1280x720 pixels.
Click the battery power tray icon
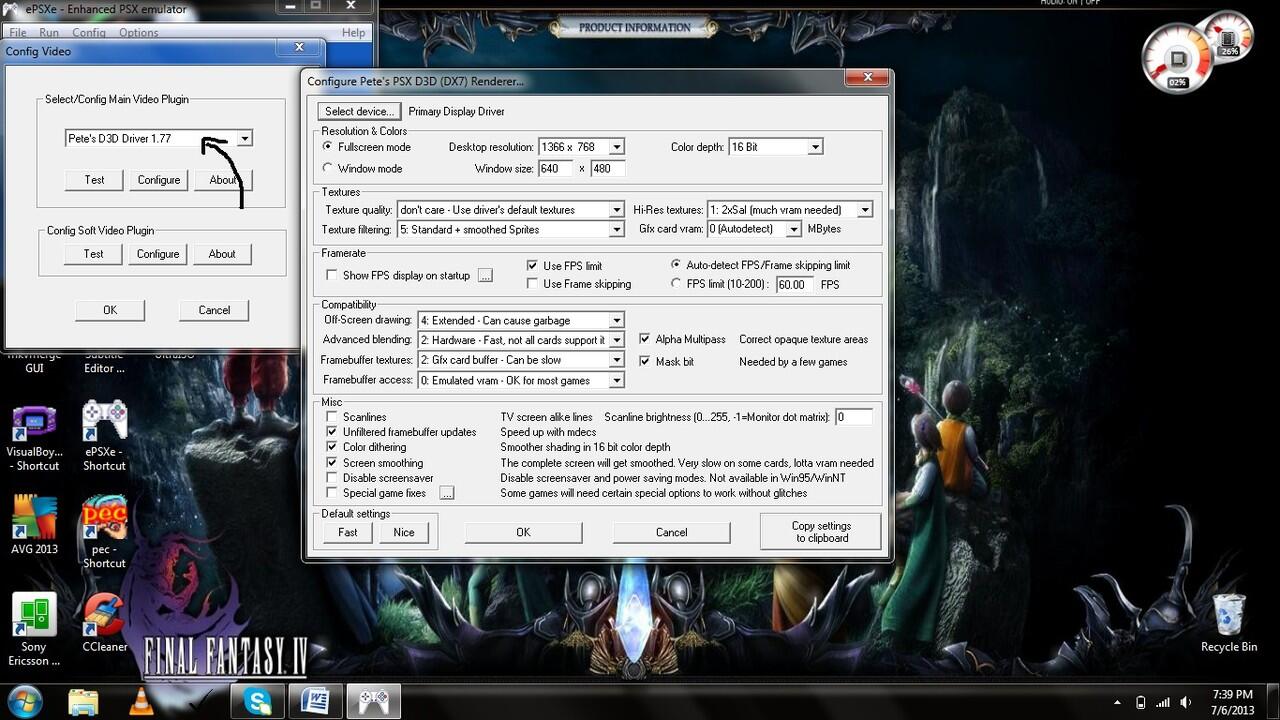coord(1141,702)
